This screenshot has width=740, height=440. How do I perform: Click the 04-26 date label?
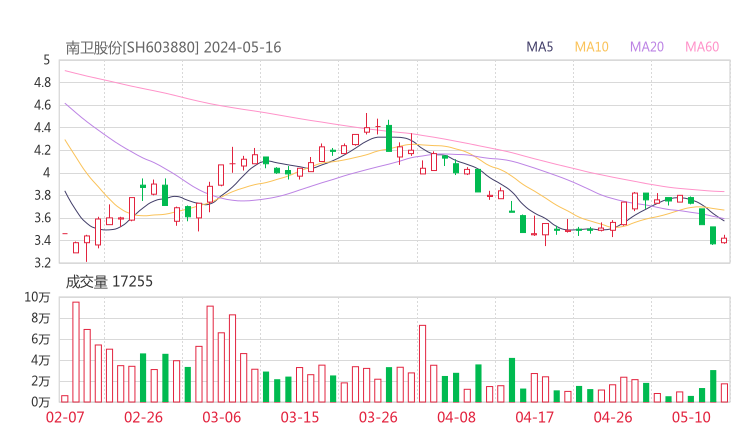613,417
